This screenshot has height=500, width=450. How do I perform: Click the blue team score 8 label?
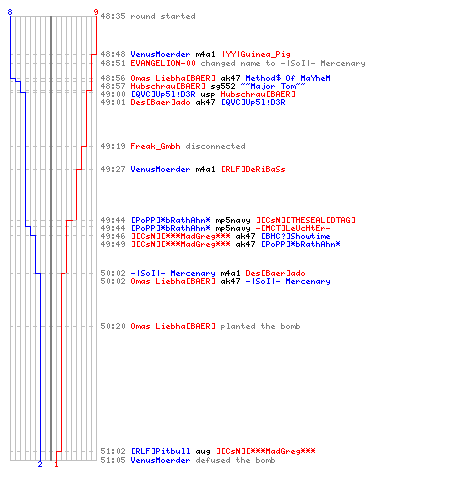point(10,12)
